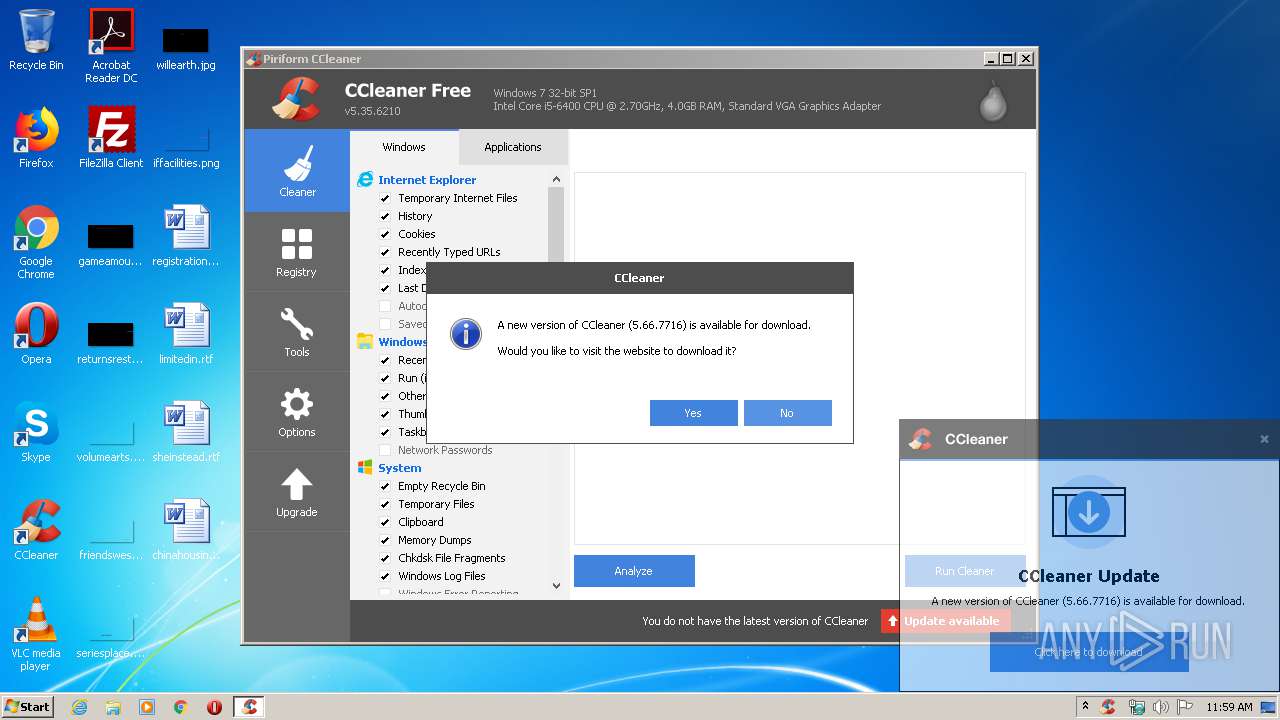The image size is (1280, 720).
Task: Toggle Chkdsk File Fragments checkbox
Action: 385,558
